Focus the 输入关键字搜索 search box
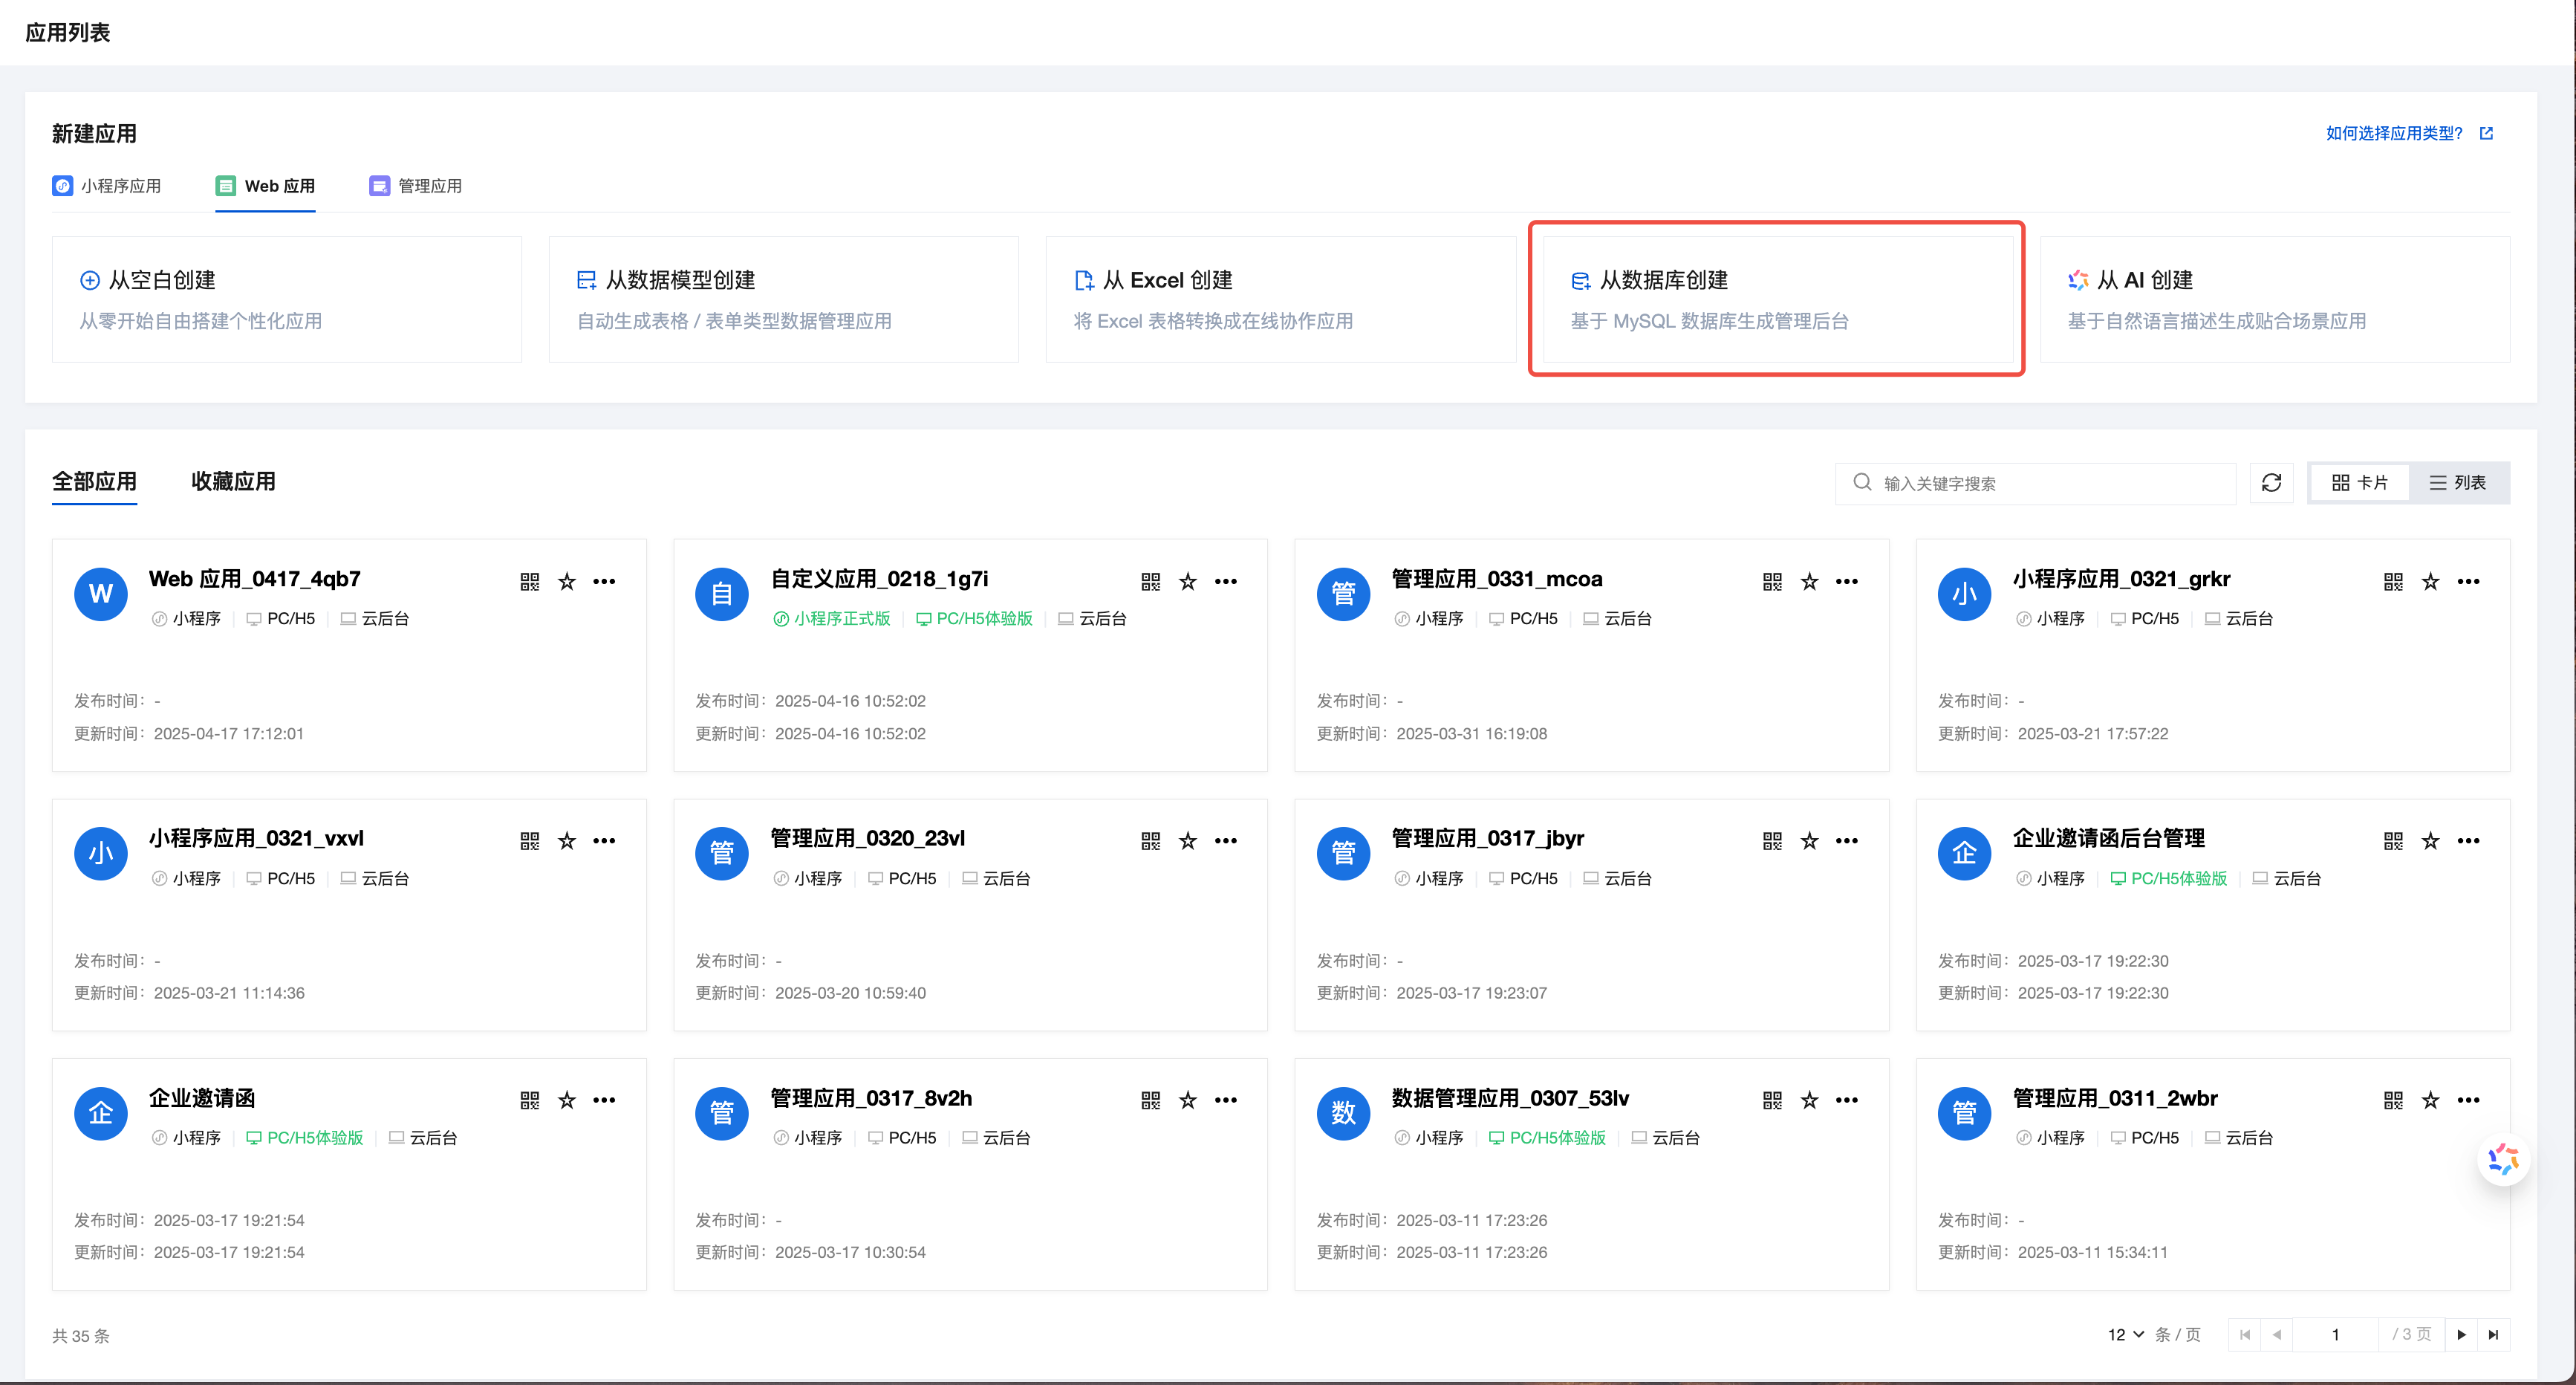Image resolution: width=2576 pixels, height=1385 pixels. tap(2035, 483)
